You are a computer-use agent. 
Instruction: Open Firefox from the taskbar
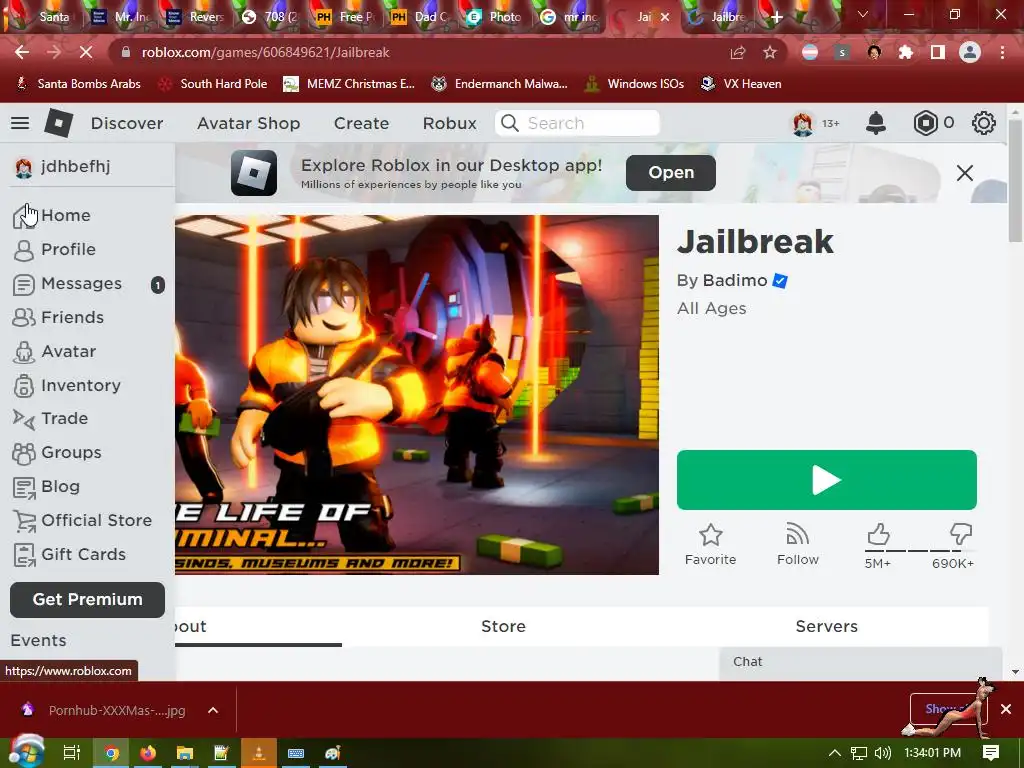pyautogui.click(x=148, y=753)
